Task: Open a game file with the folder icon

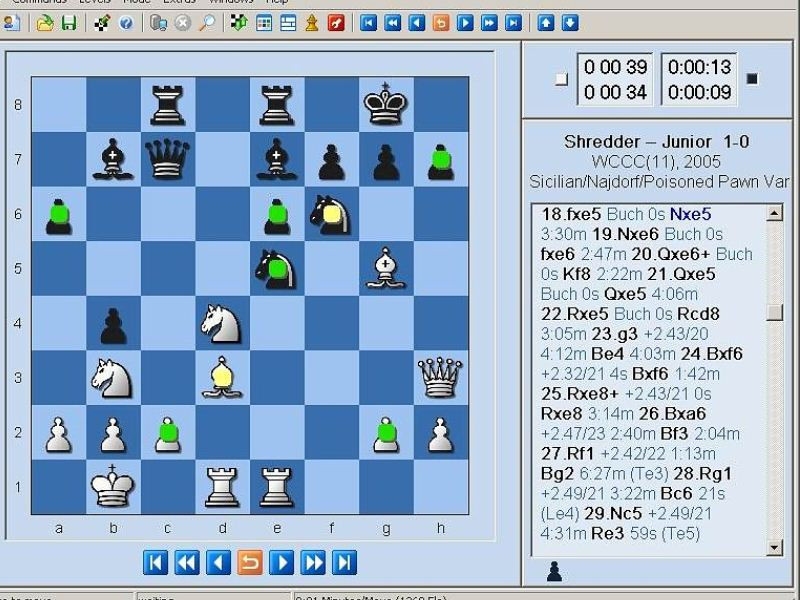Action: pos(45,22)
